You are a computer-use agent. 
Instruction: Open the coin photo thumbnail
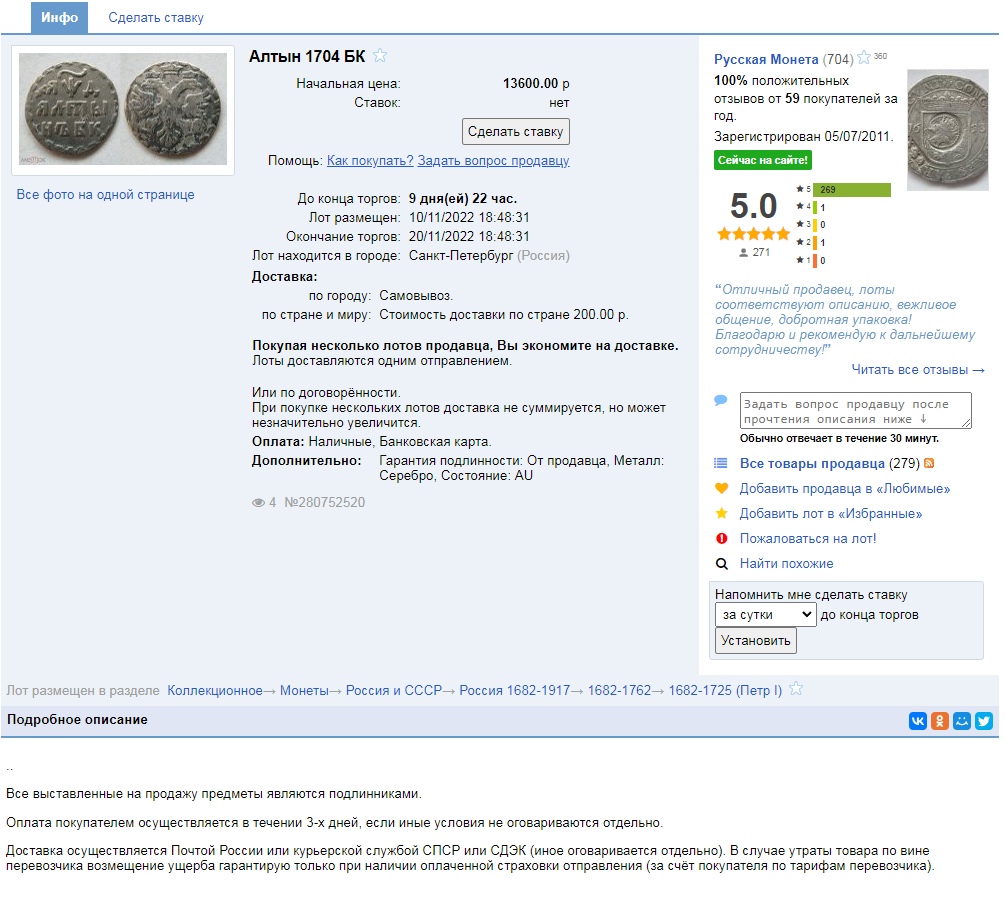123,110
